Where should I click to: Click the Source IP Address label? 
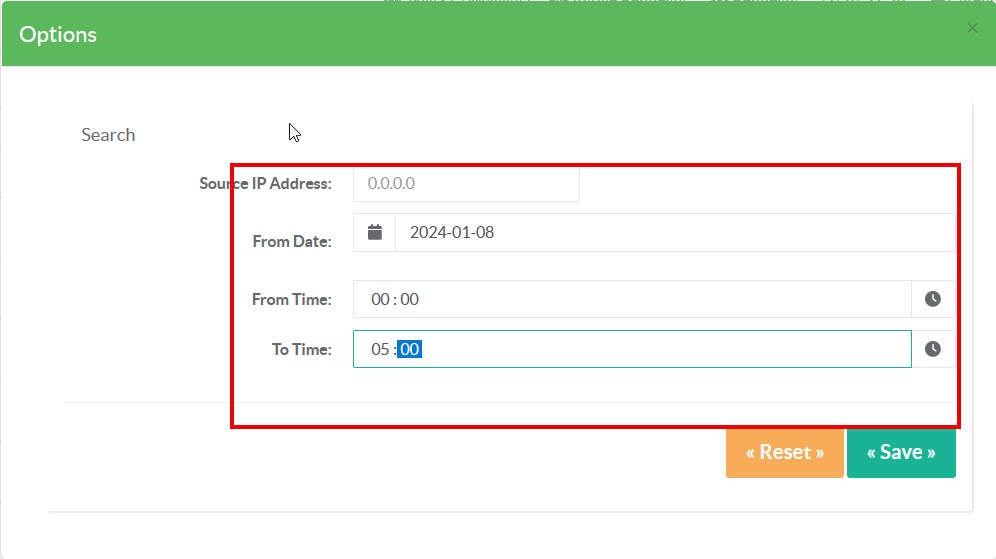(x=265, y=183)
